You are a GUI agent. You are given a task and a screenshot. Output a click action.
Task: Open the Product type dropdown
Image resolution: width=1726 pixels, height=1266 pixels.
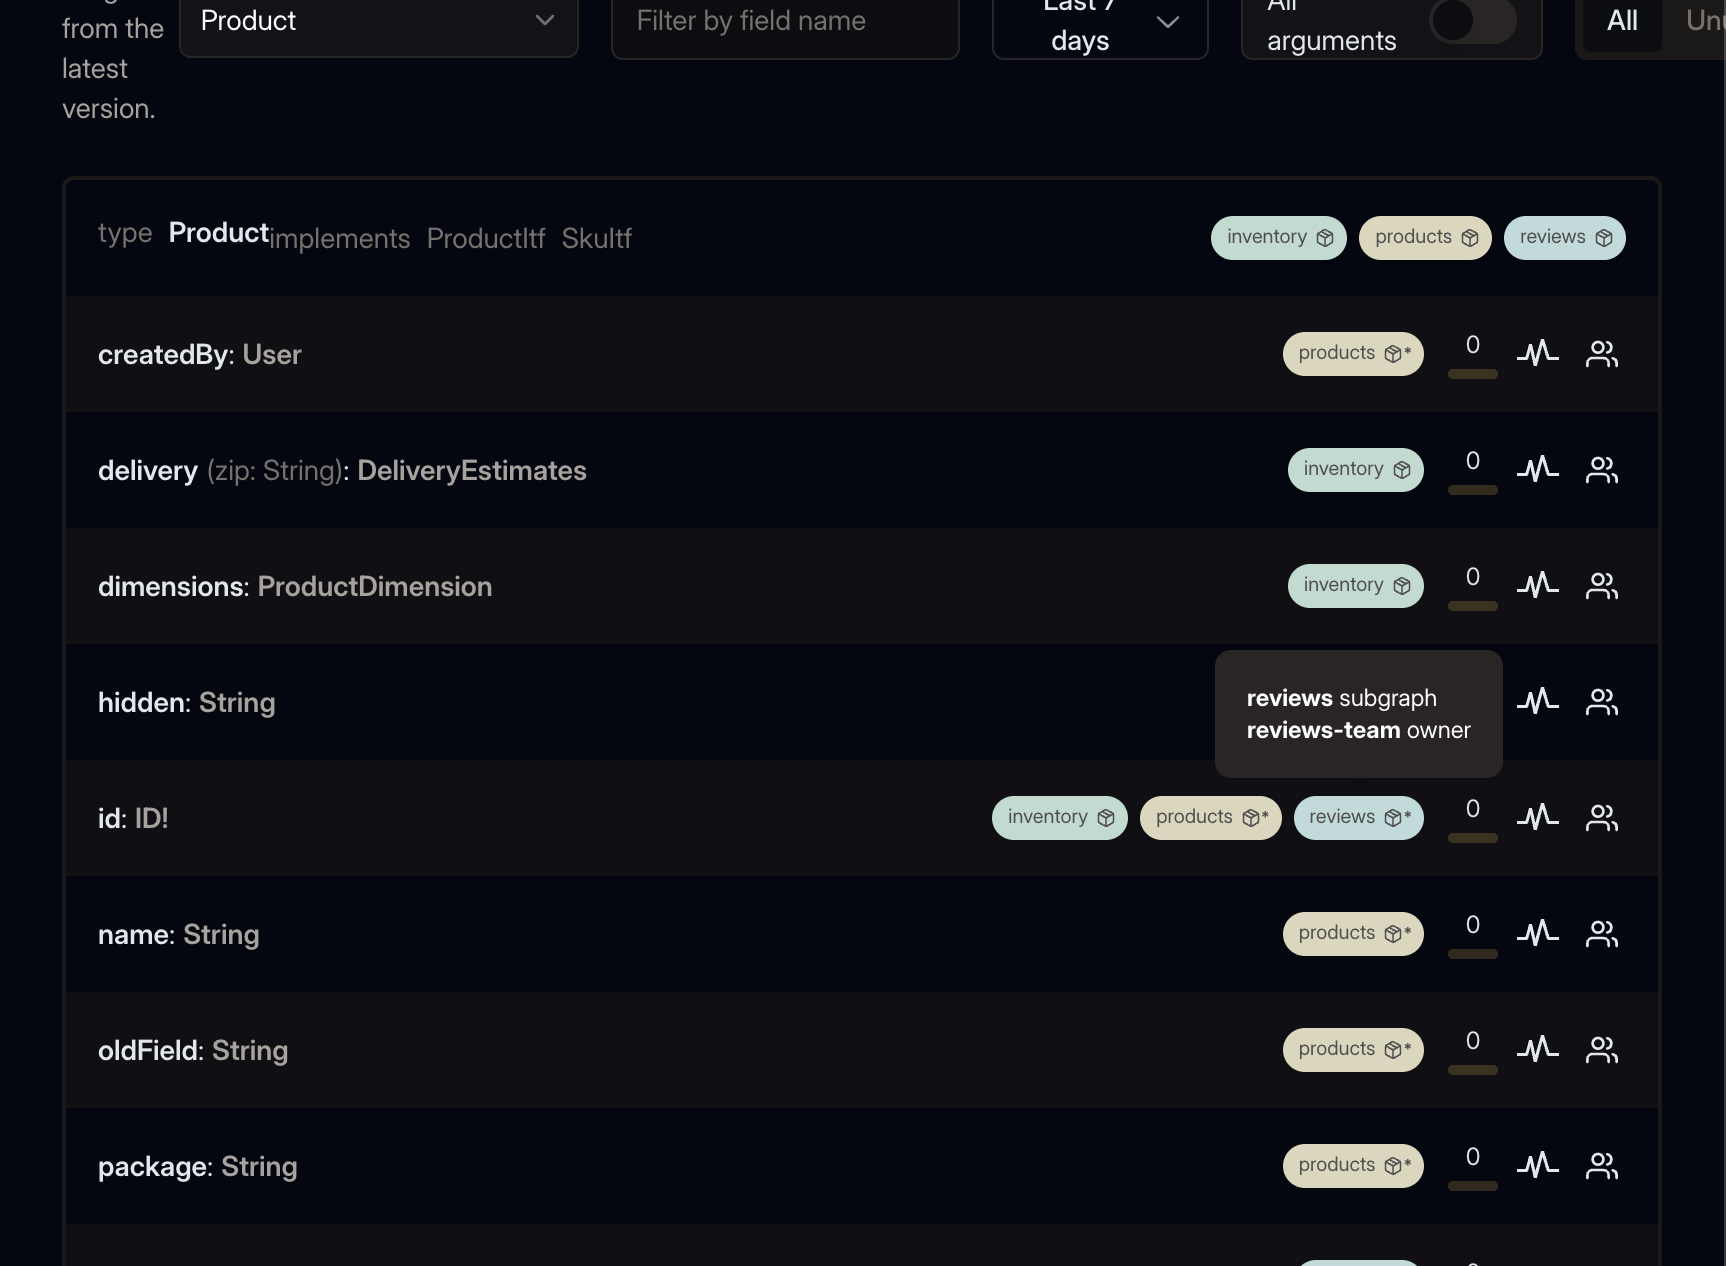(378, 21)
